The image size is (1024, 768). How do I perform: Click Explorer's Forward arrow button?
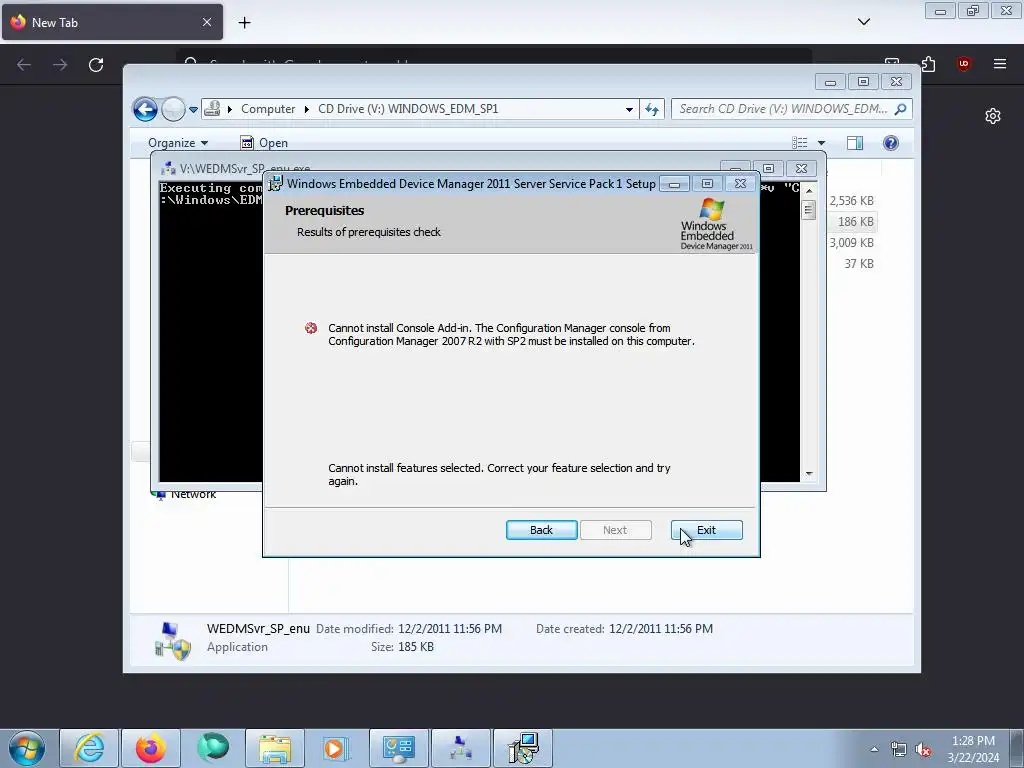coord(173,109)
